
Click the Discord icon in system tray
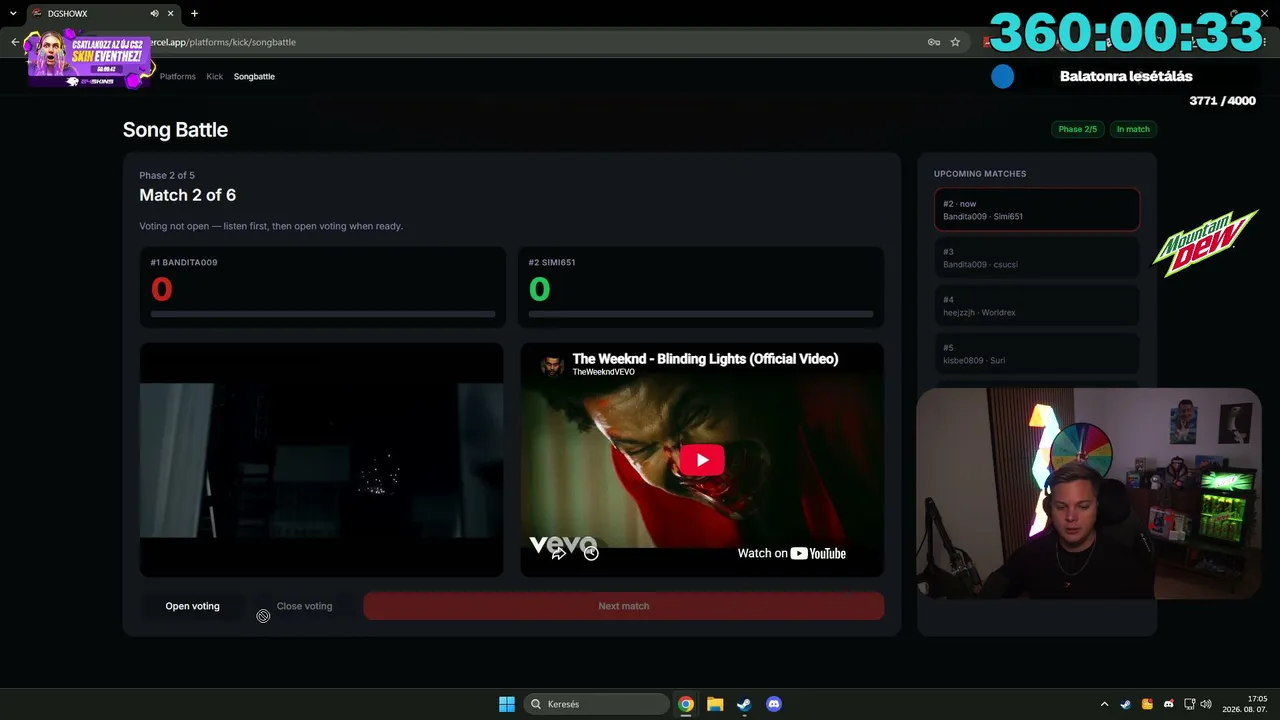click(x=1169, y=704)
